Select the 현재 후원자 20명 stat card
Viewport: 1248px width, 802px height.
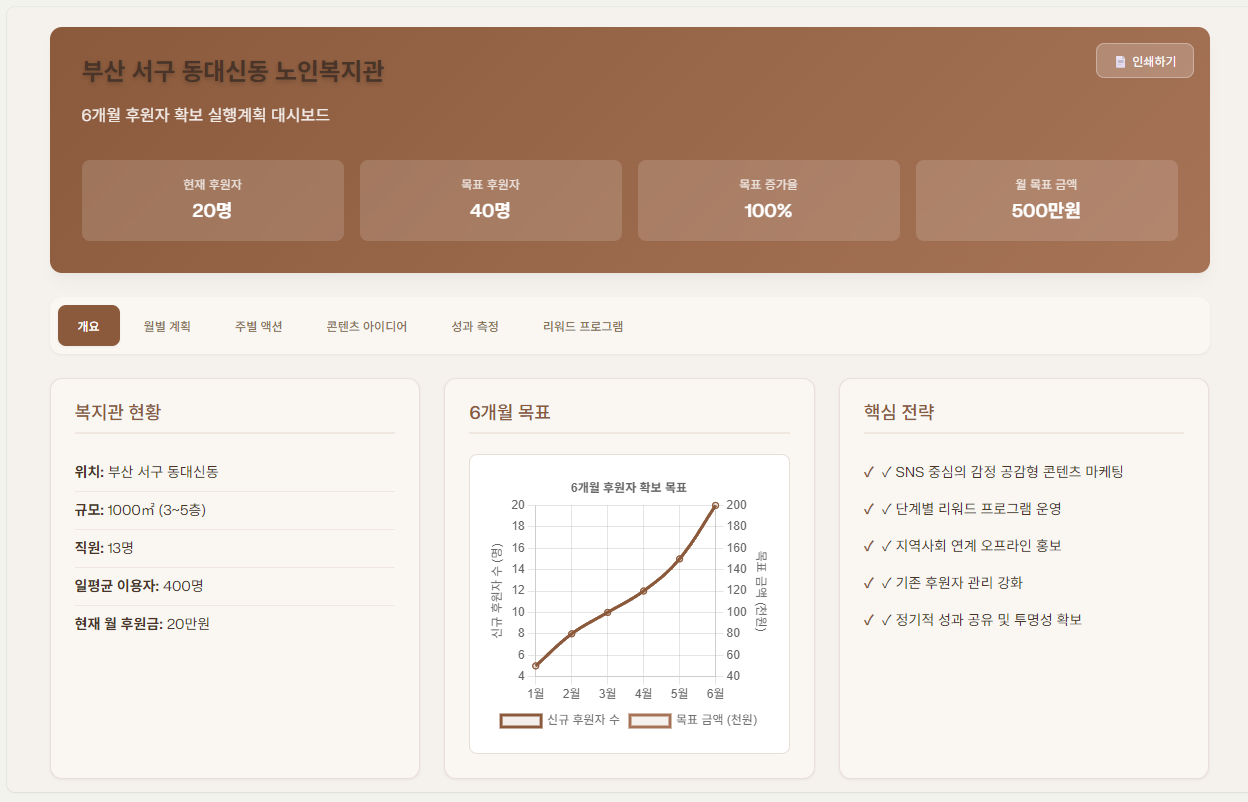tap(212, 199)
